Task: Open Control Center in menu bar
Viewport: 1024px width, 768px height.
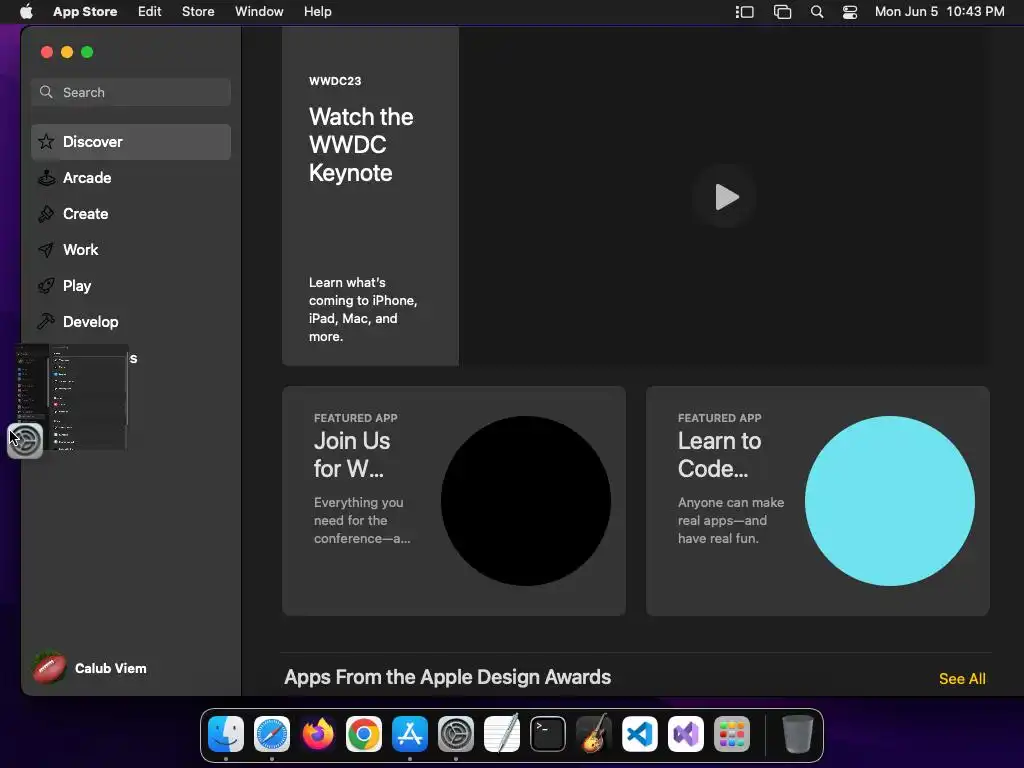Action: 850,12
